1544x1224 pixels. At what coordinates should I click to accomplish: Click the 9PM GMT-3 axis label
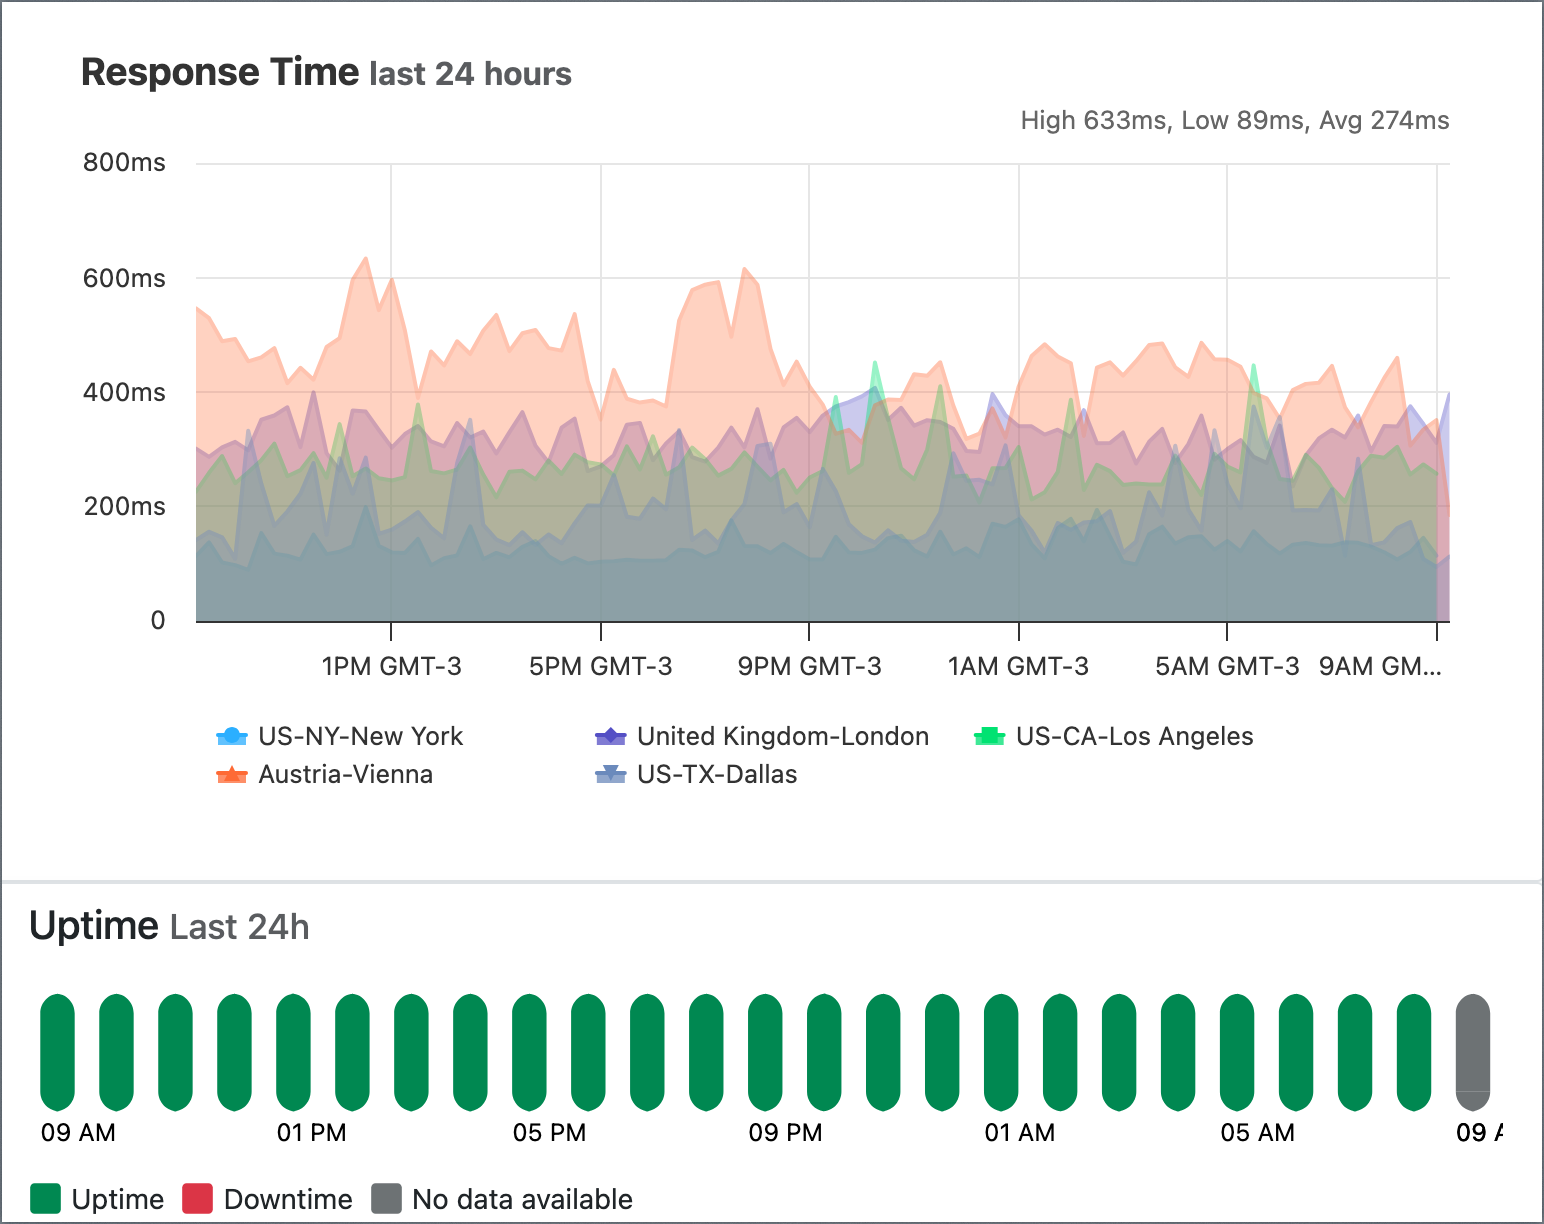[x=810, y=667]
